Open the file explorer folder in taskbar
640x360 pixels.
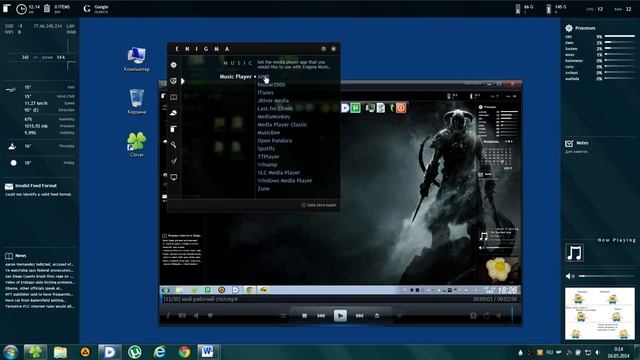pos(60,352)
